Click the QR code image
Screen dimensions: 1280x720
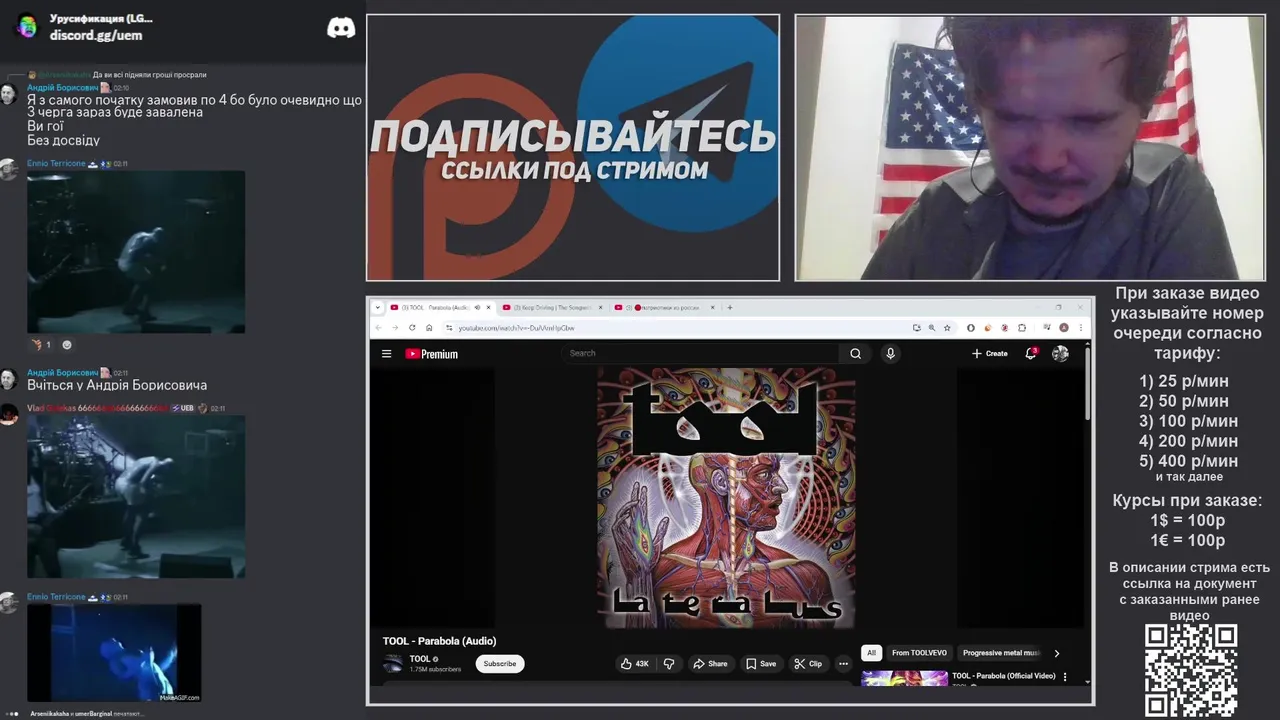(x=1191, y=670)
